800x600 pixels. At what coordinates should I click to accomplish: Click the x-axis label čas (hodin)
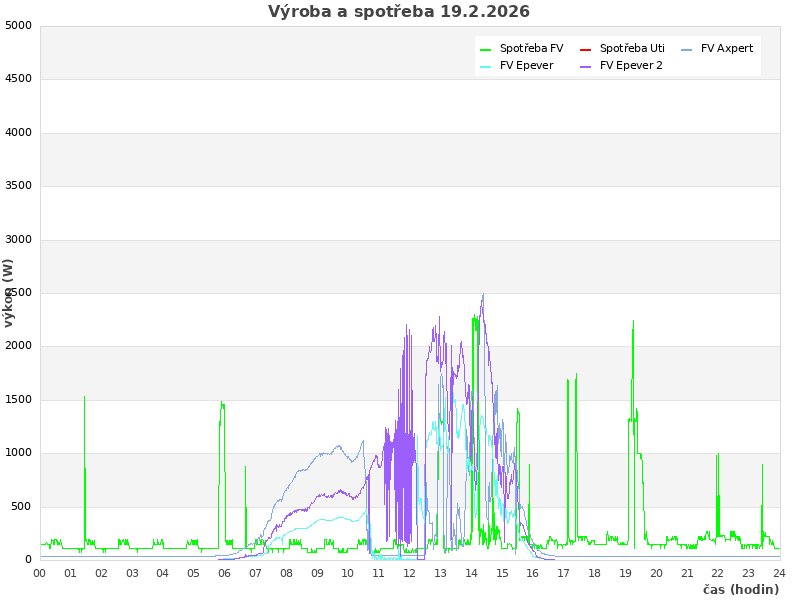pos(740,589)
